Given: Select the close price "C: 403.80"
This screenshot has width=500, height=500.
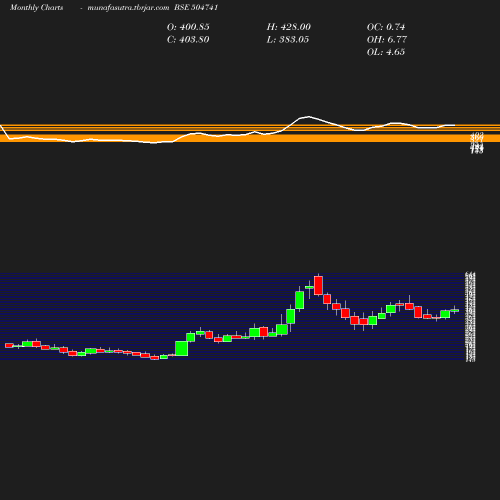Looking at the screenshot, I should click(188, 40).
